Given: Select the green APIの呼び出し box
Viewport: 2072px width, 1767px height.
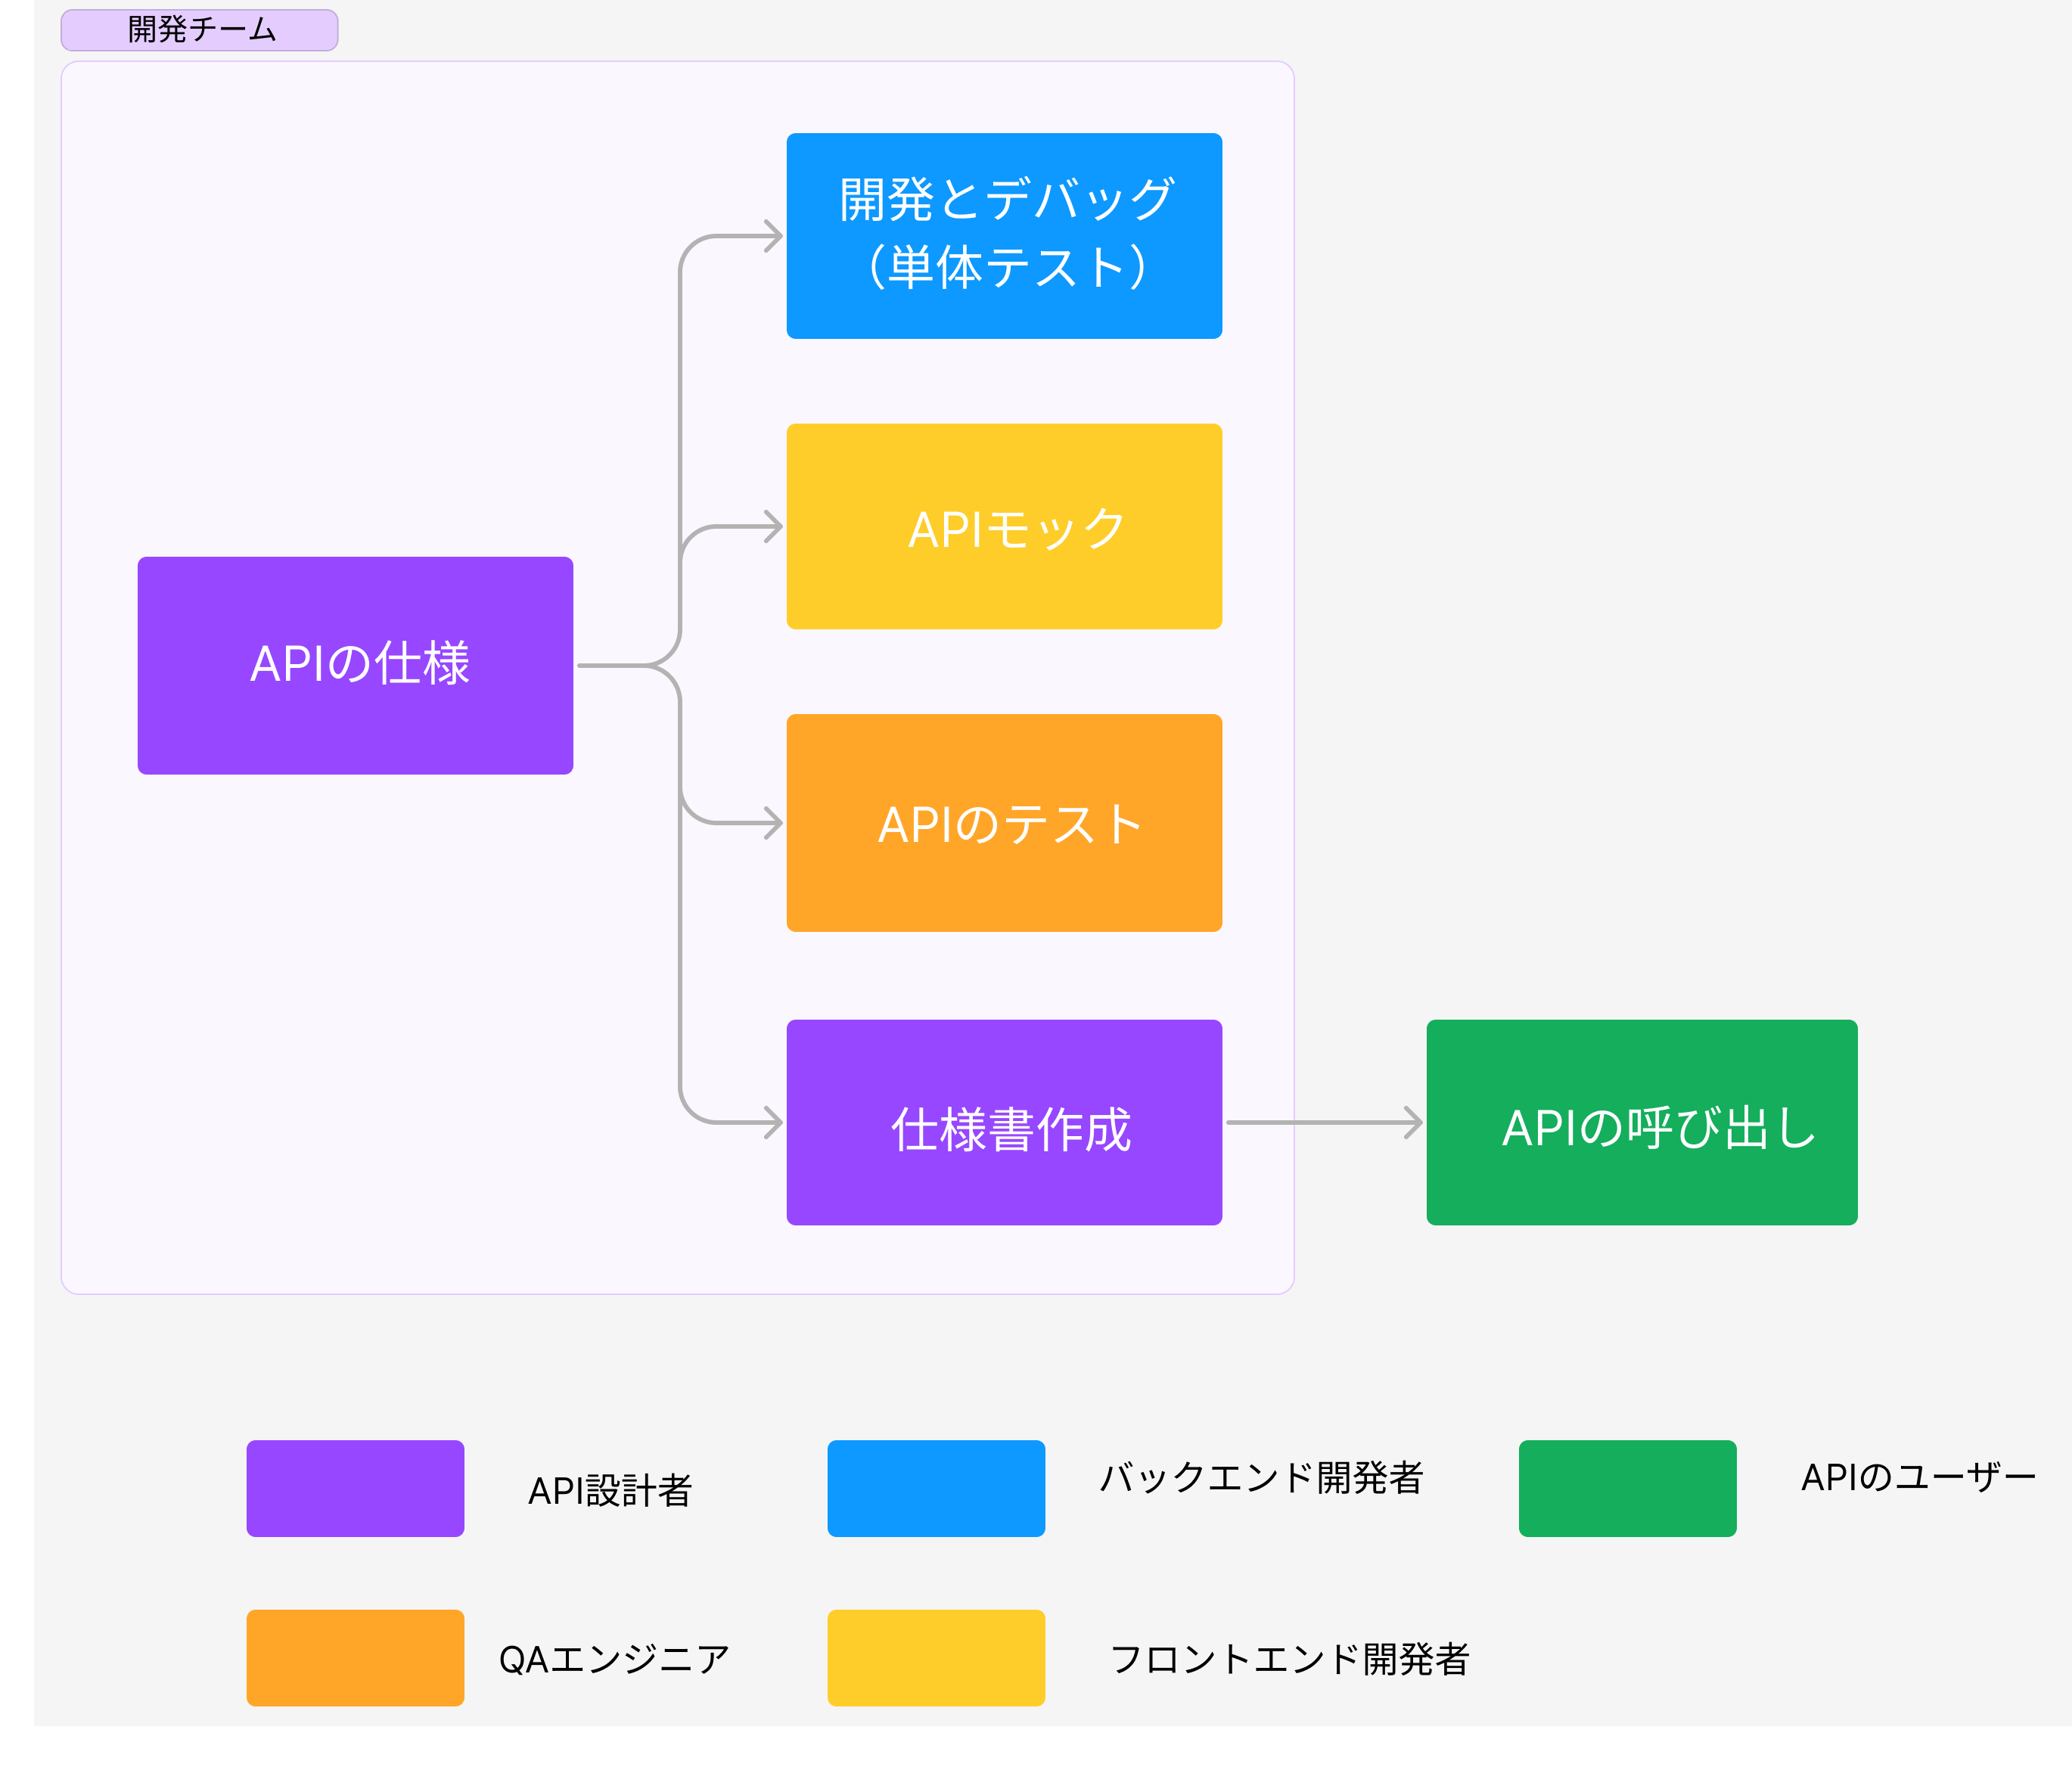Looking at the screenshot, I should pyautogui.click(x=1642, y=1122).
